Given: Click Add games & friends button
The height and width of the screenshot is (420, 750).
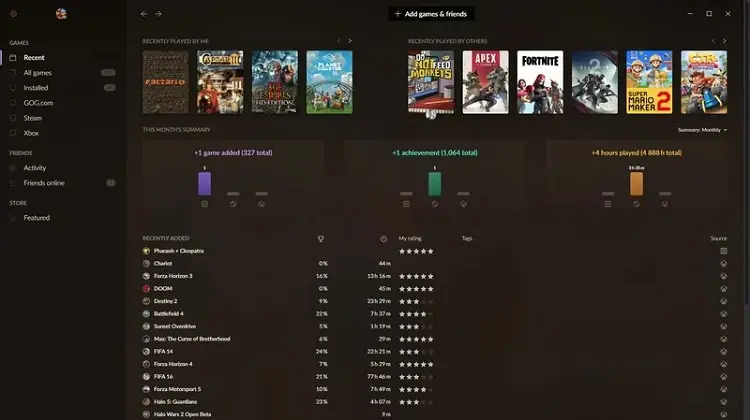Looking at the screenshot, I should [431, 14].
